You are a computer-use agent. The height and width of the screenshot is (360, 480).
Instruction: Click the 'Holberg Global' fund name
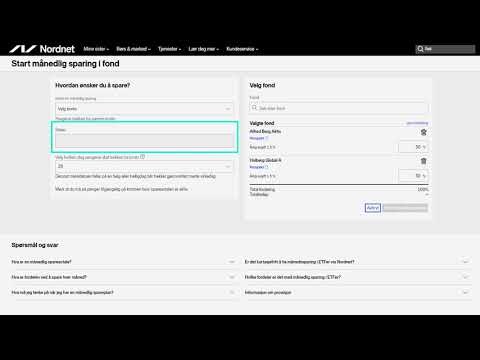265,160
